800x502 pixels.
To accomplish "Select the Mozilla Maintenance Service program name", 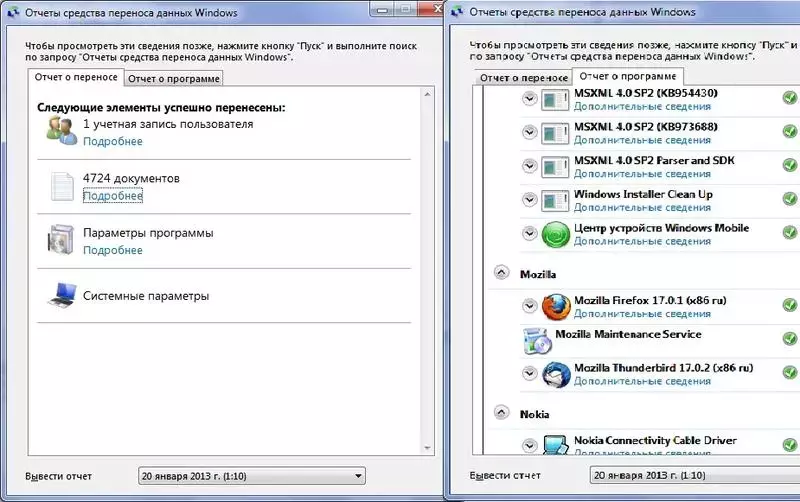I will 628,334.
